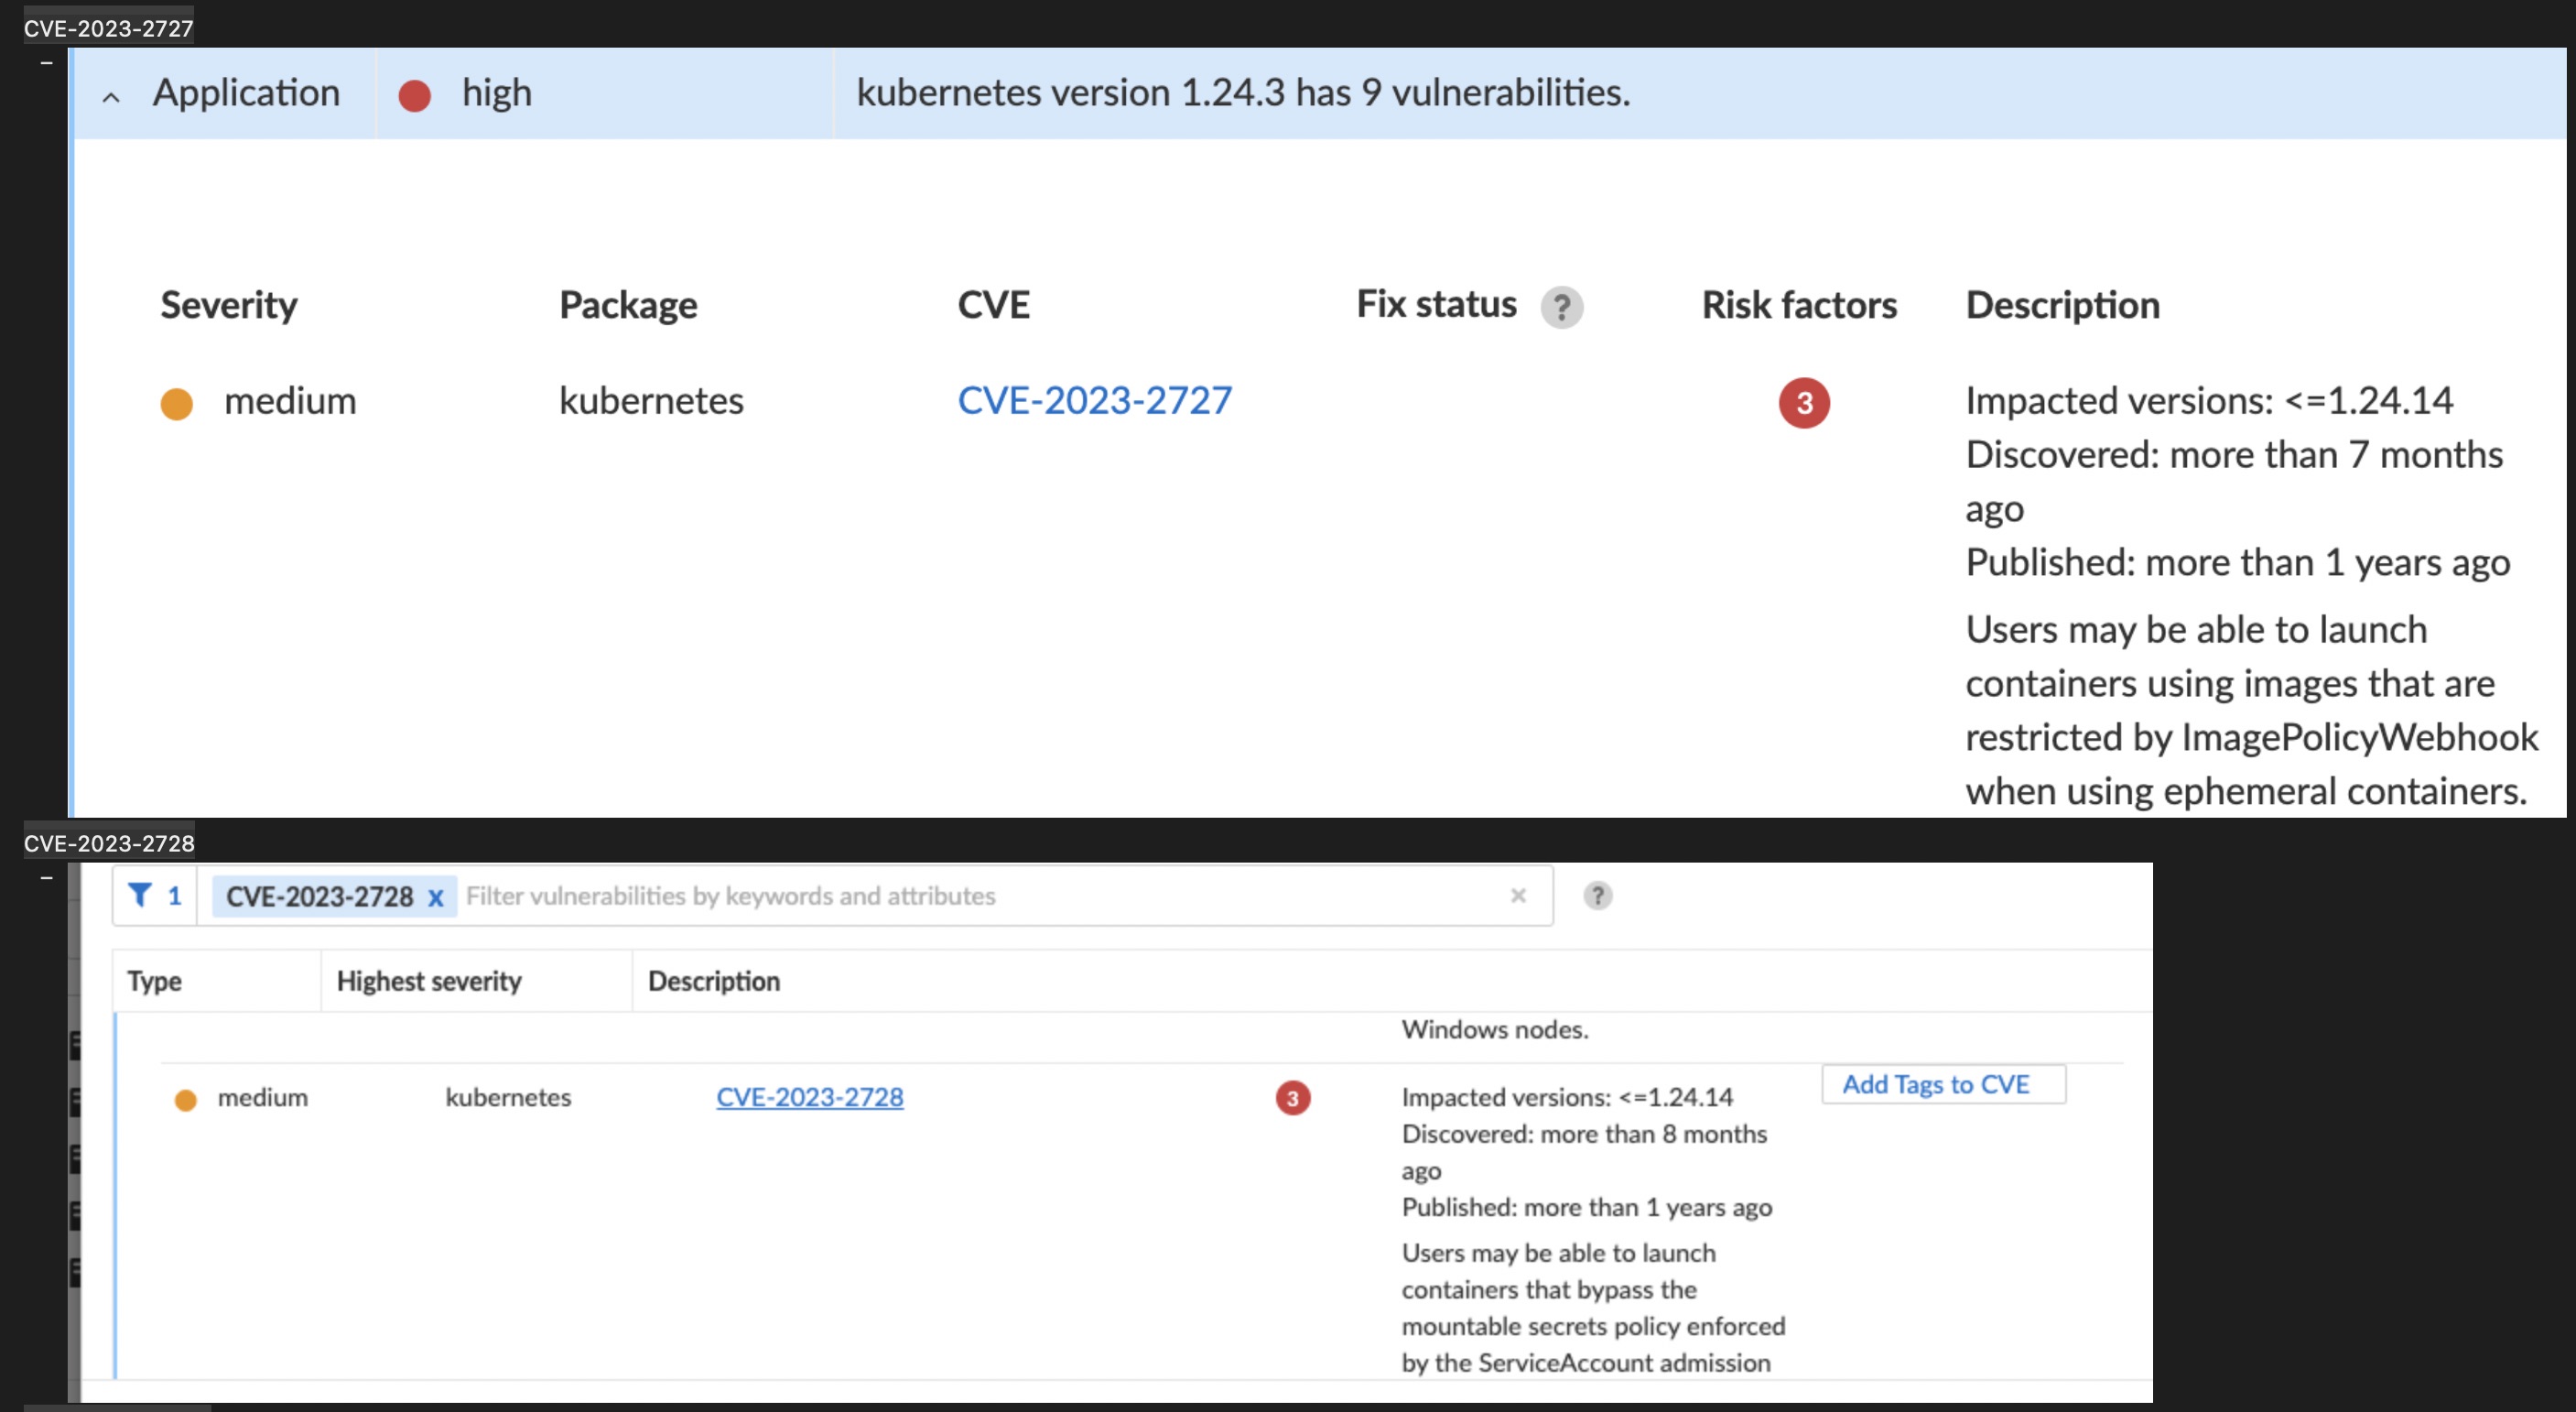Sort by Highest severity column header
The width and height of the screenshot is (2576, 1412).
429,981
